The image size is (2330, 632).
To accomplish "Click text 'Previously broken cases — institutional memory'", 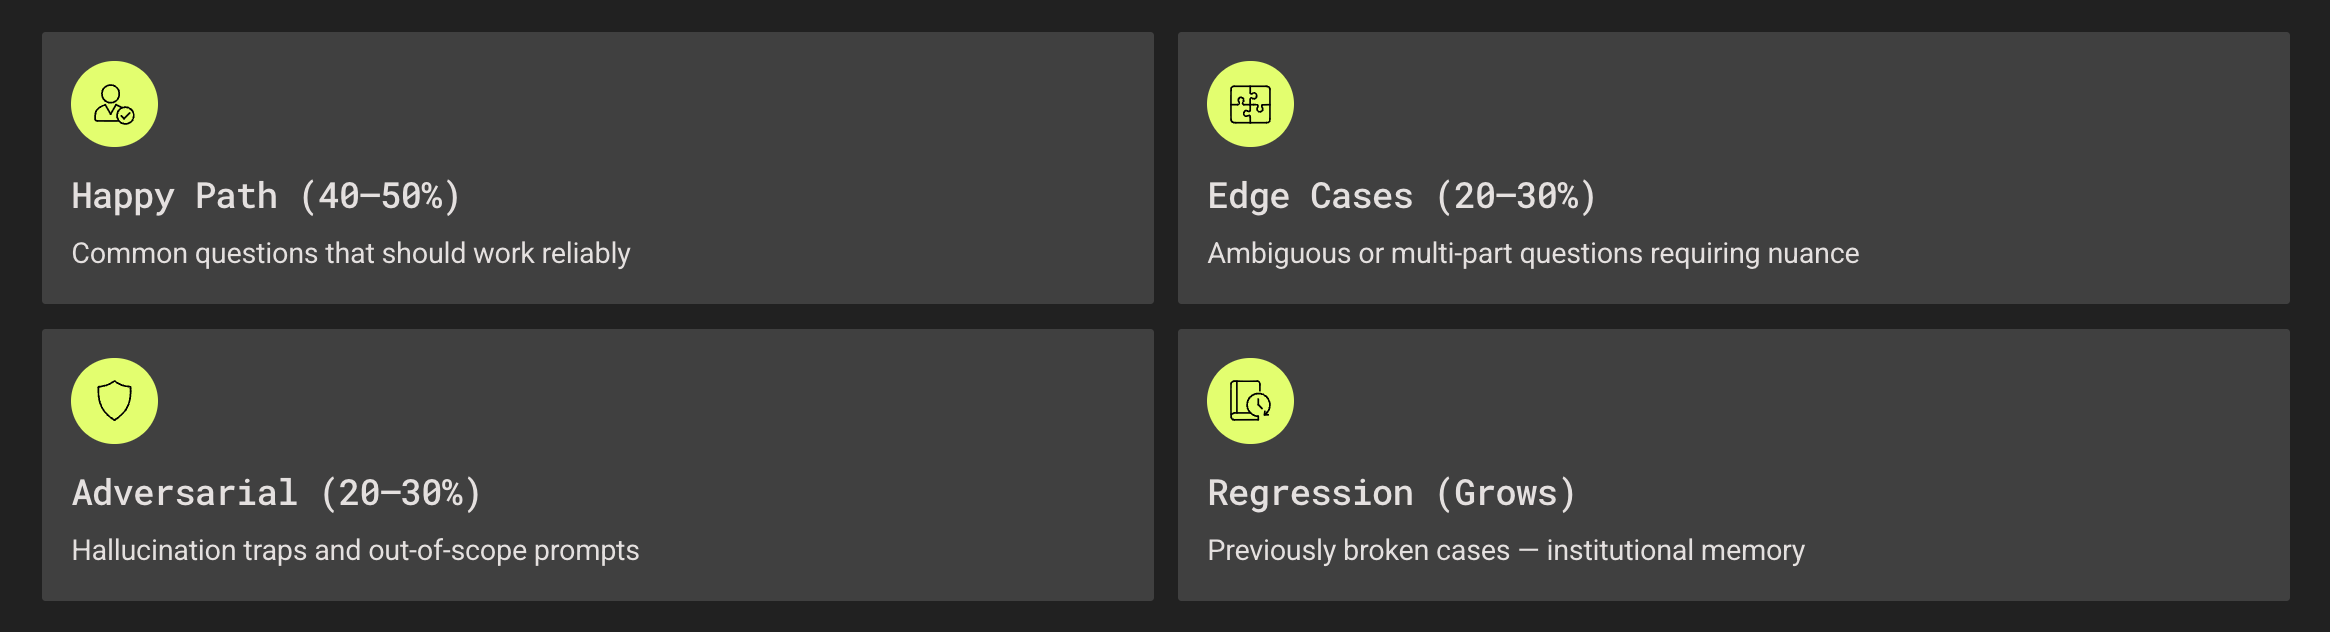I will (1506, 550).
